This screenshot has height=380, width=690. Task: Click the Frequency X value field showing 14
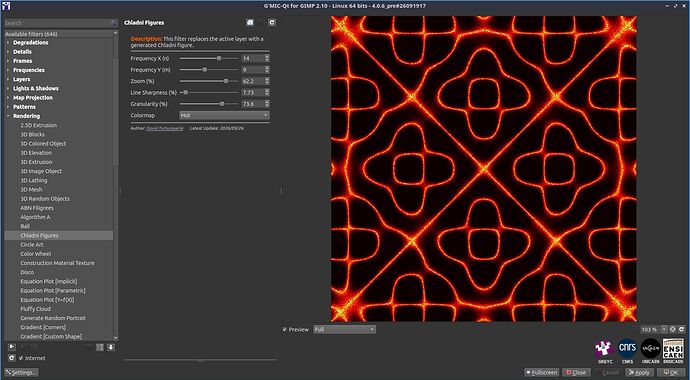pyautogui.click(x=253, y=58)
